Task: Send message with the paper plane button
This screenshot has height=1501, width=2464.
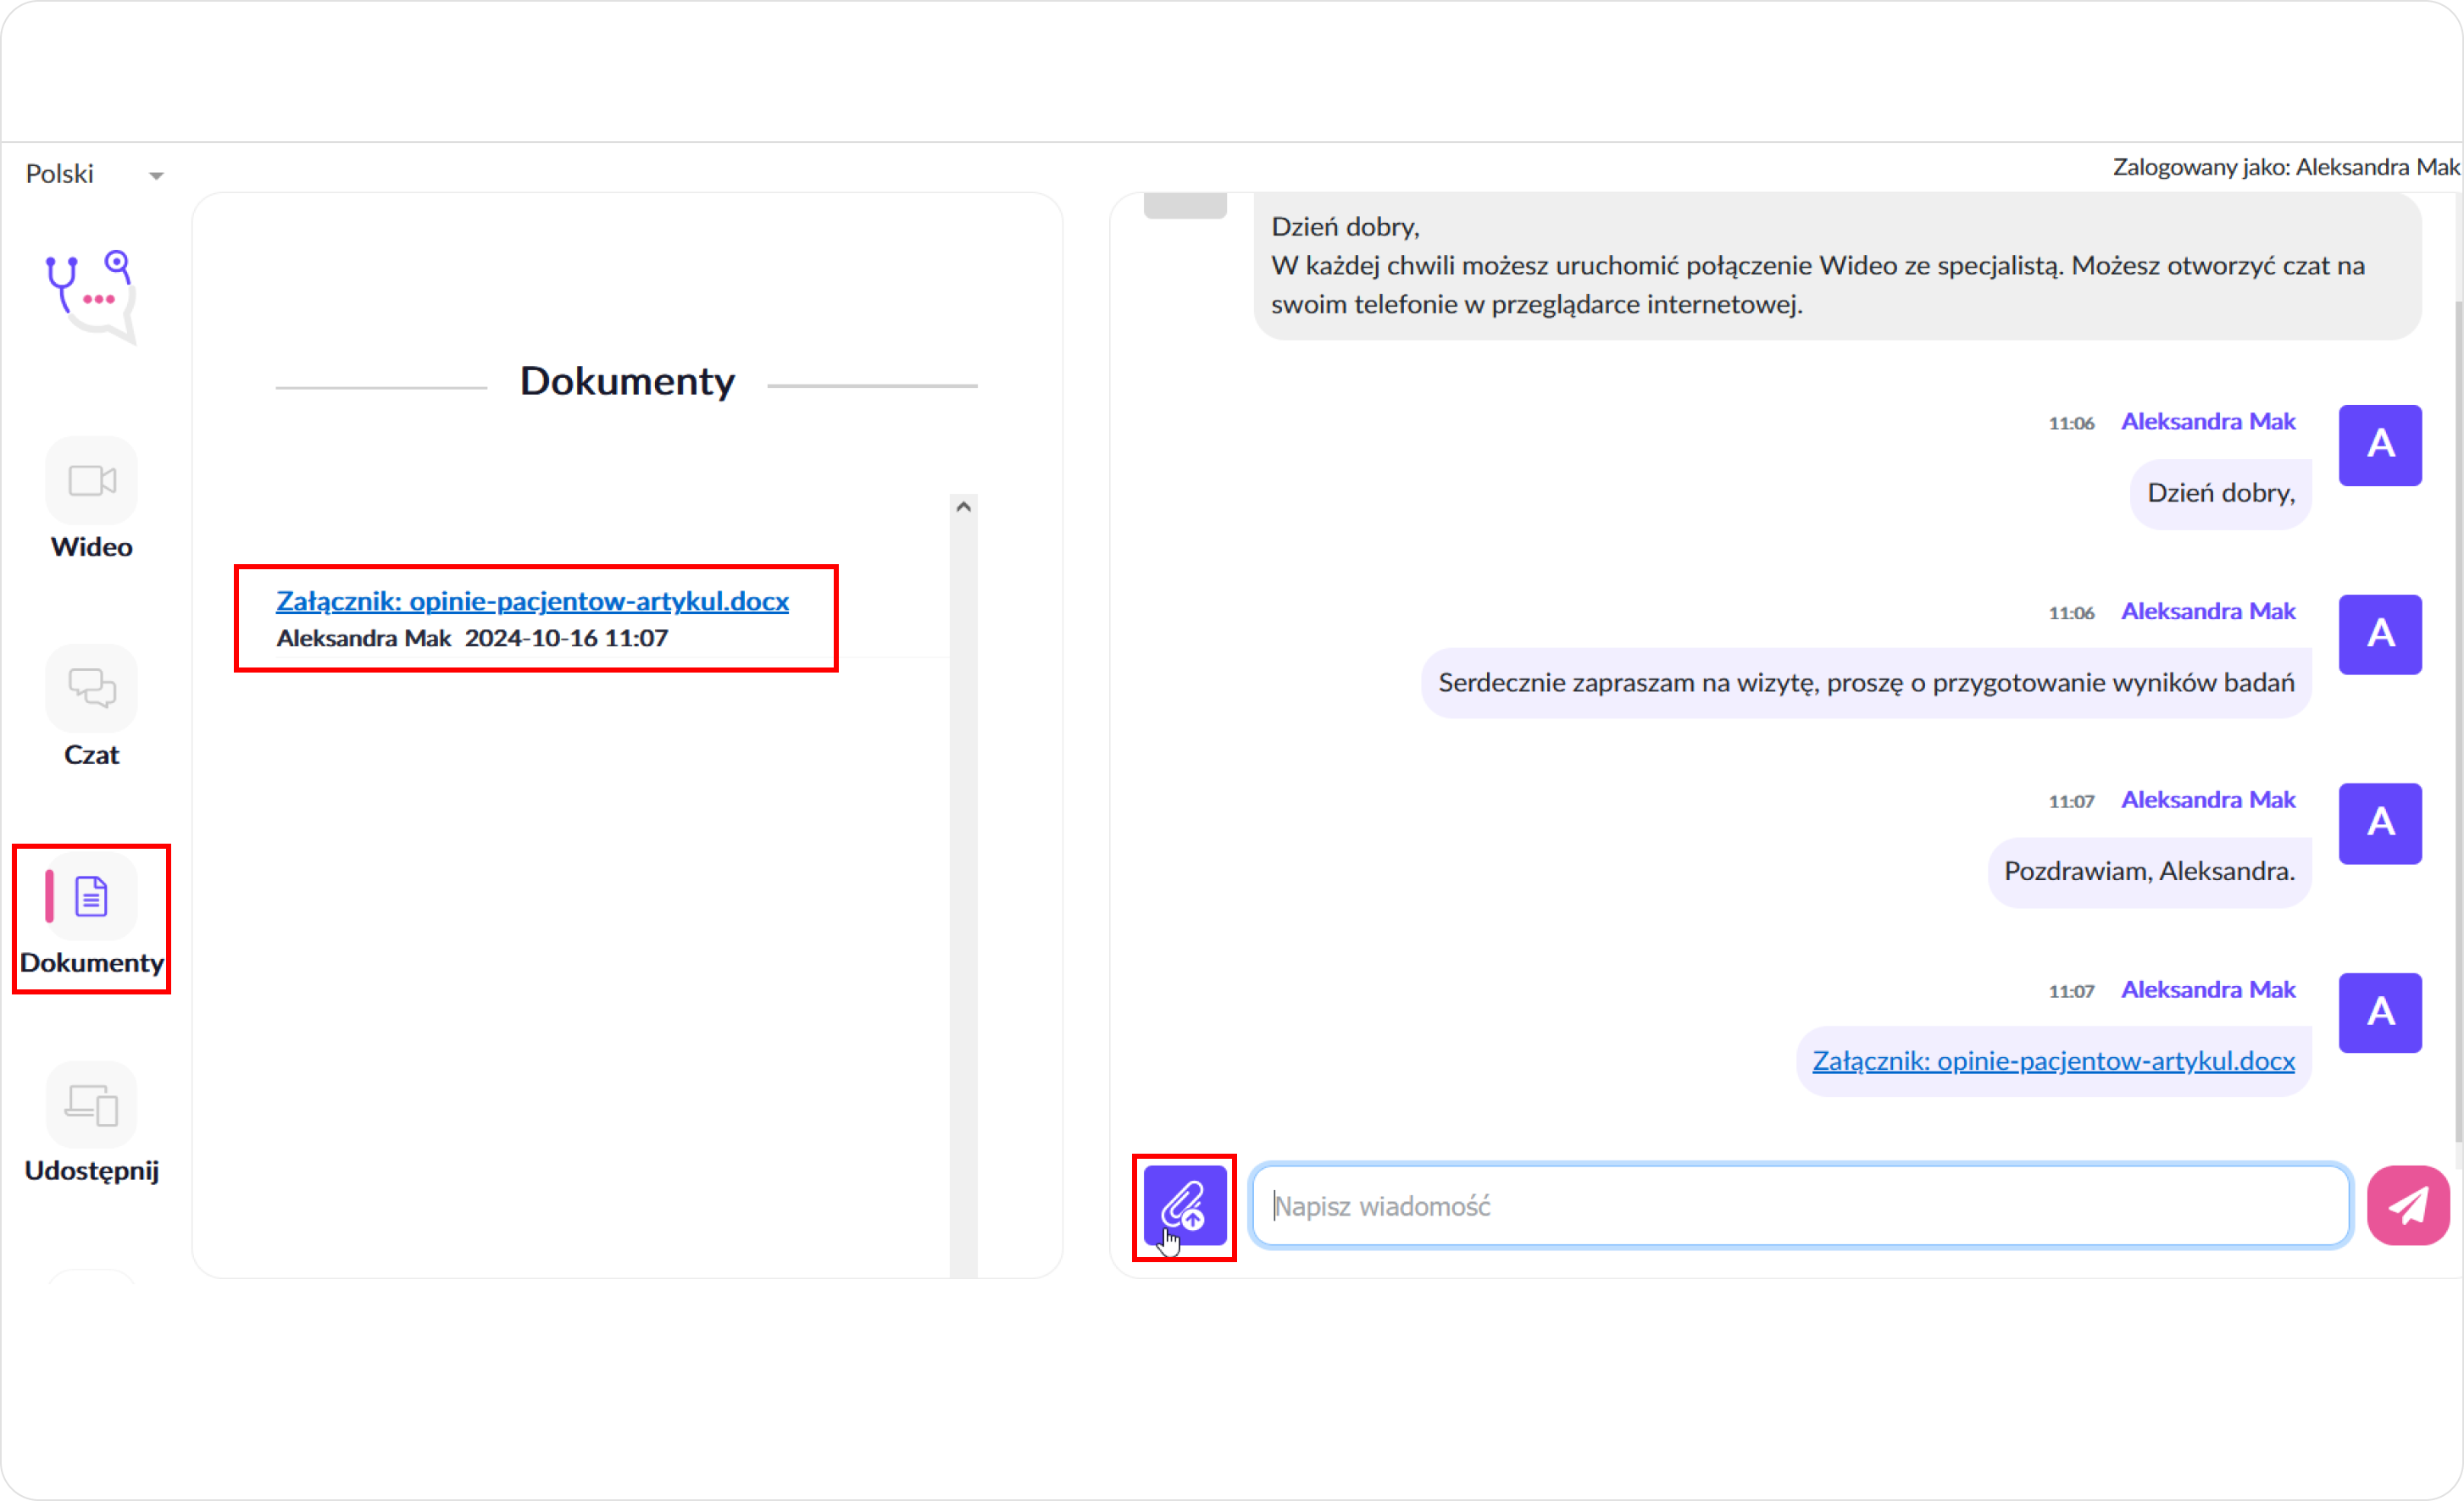Action: tap(2408, 1205)
